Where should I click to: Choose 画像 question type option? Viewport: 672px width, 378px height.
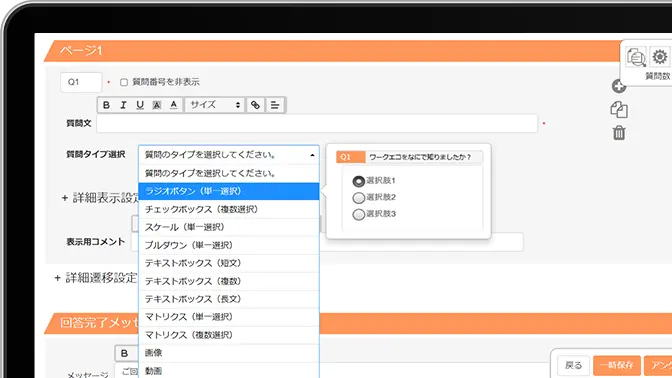coord(229,353)
